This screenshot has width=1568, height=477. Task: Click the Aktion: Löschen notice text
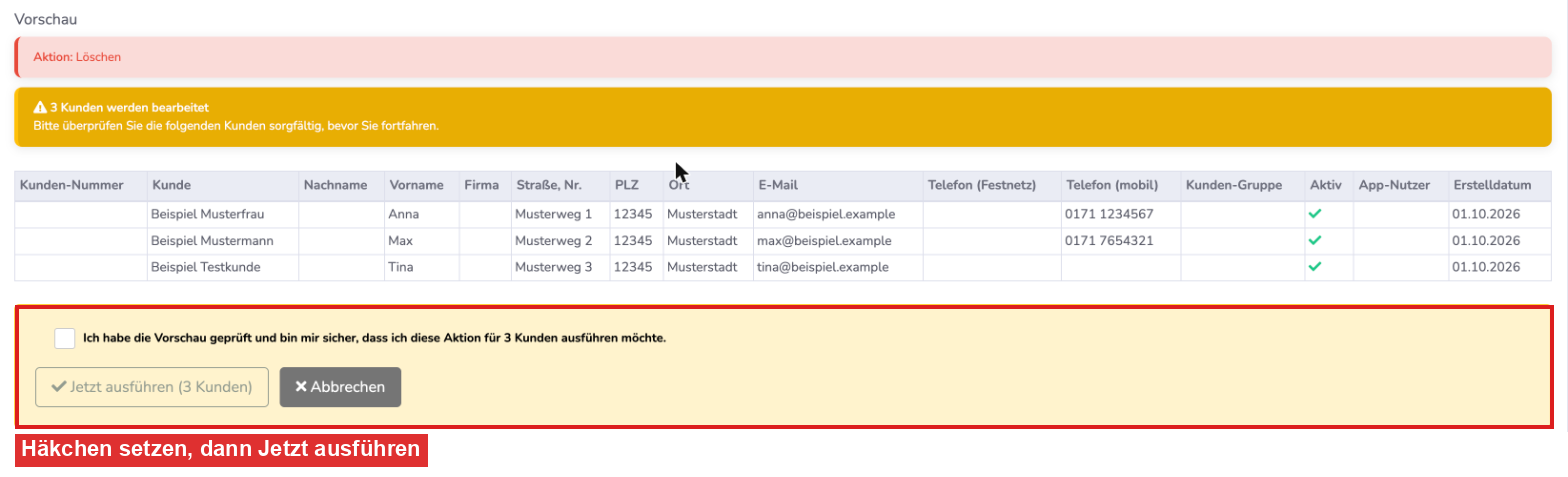[77, 57]
